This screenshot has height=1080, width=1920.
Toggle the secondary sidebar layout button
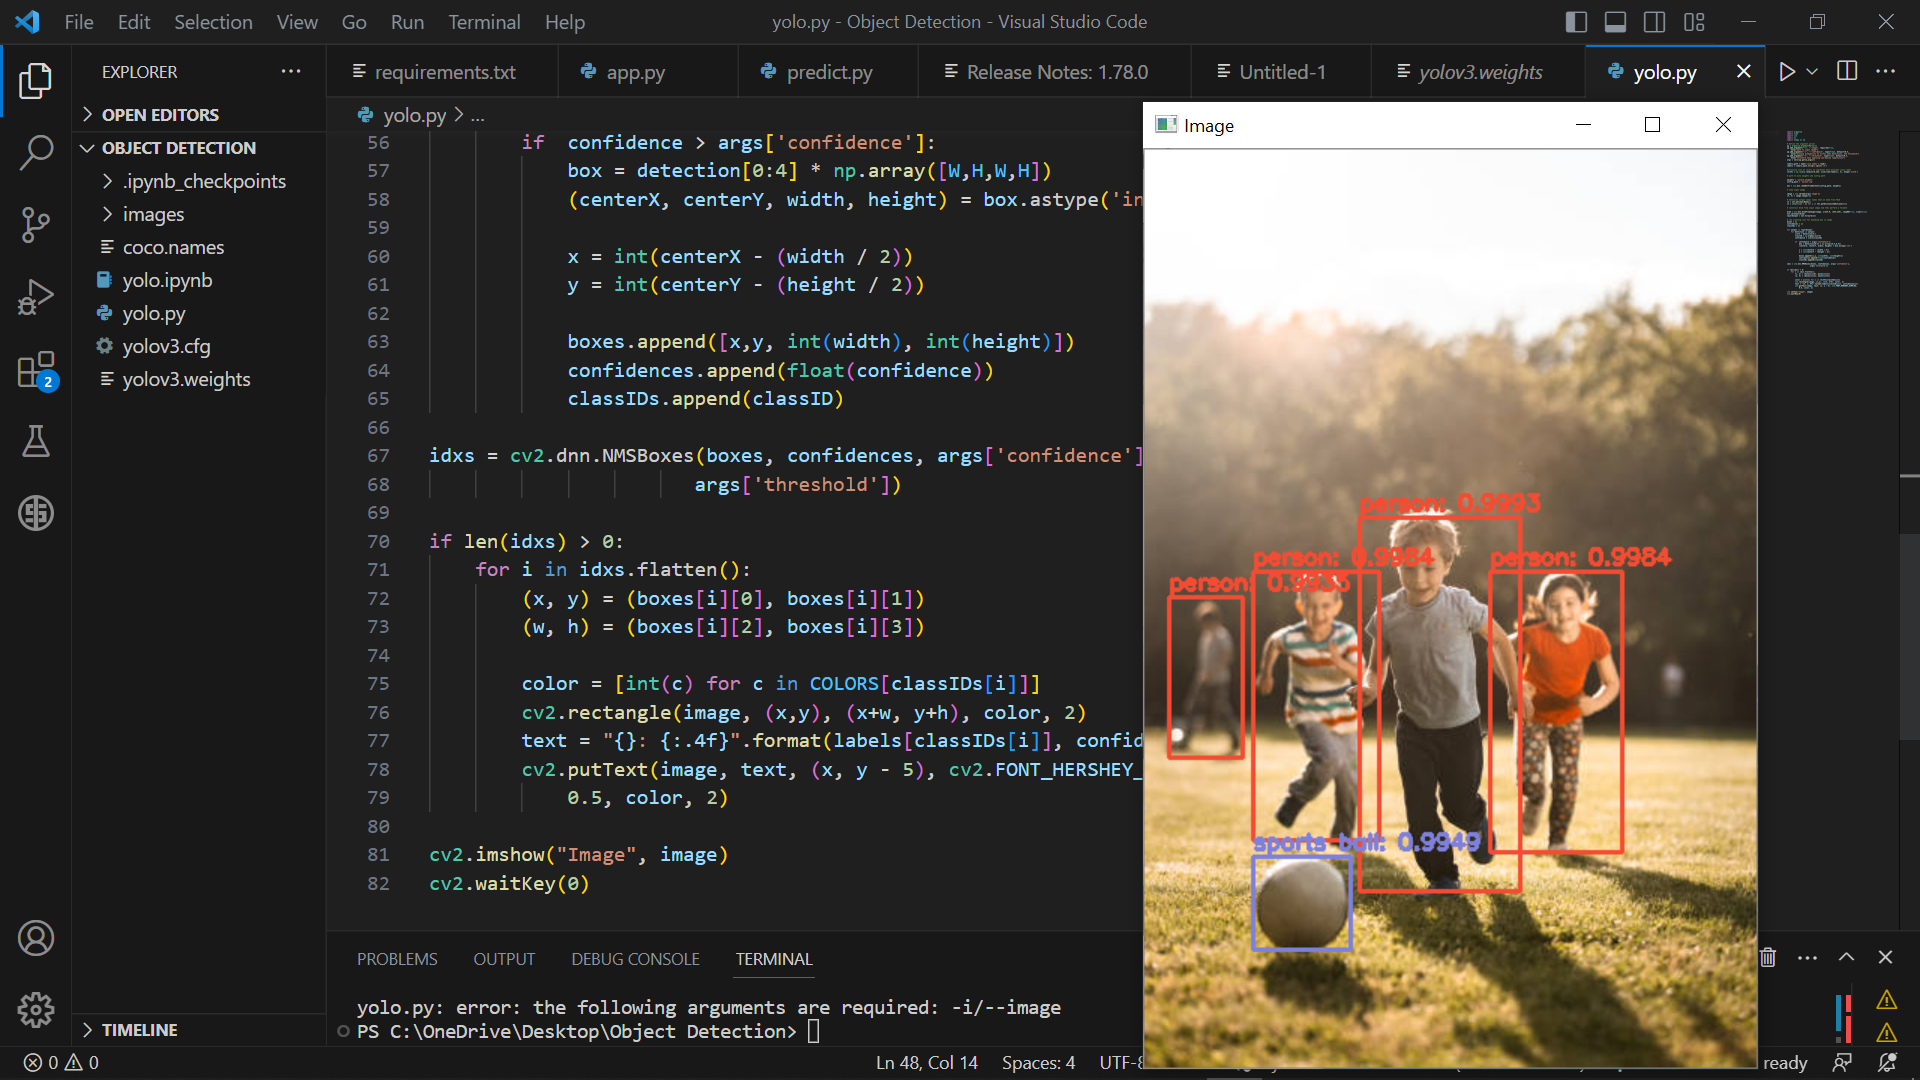pyautogui.click(x=1655, y=22)
